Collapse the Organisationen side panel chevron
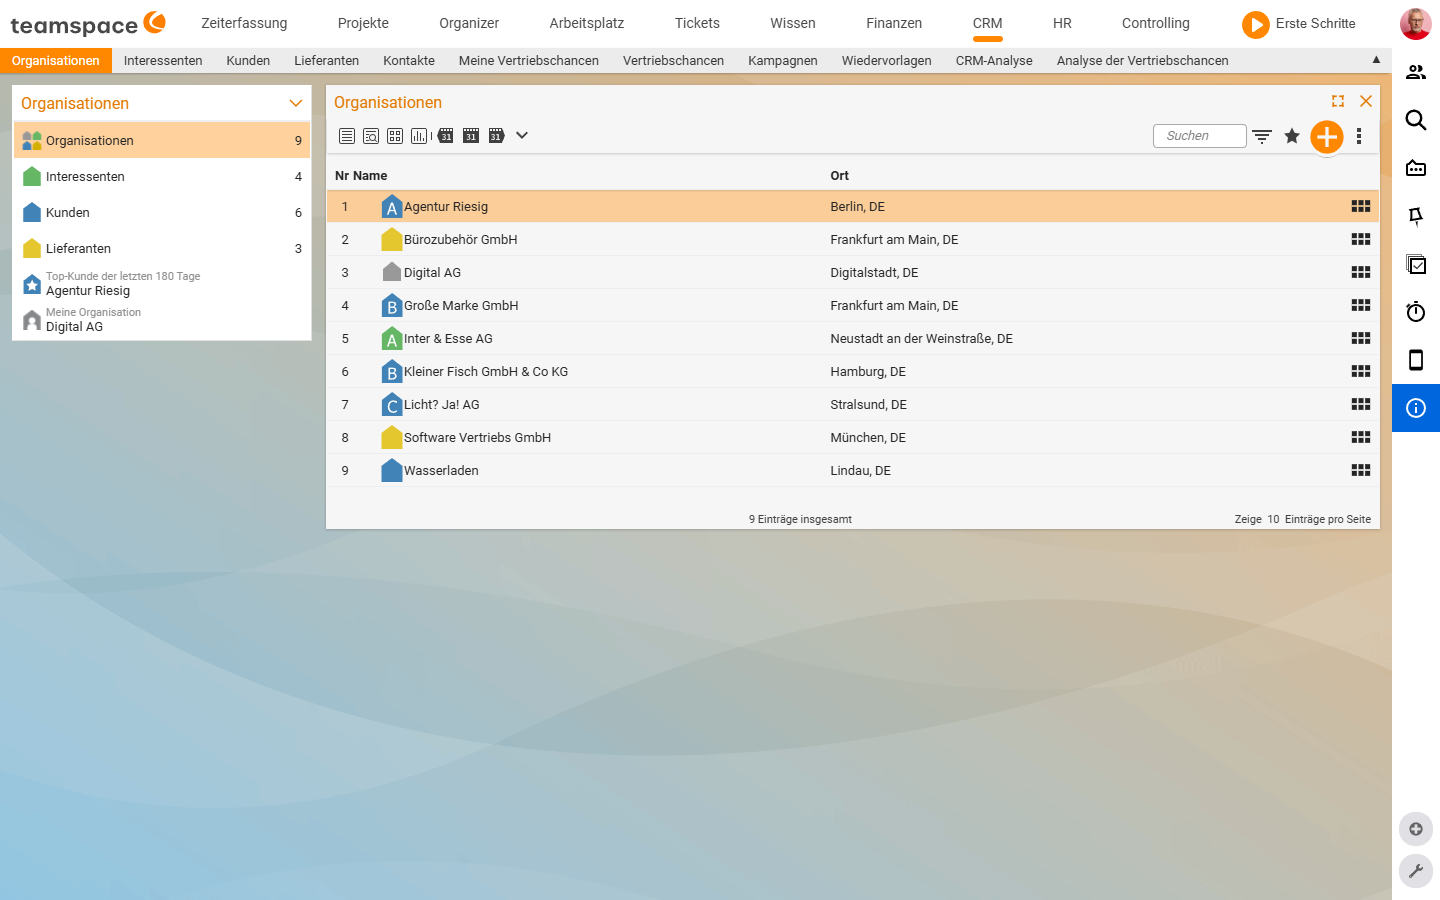 (x=296, y=103)
